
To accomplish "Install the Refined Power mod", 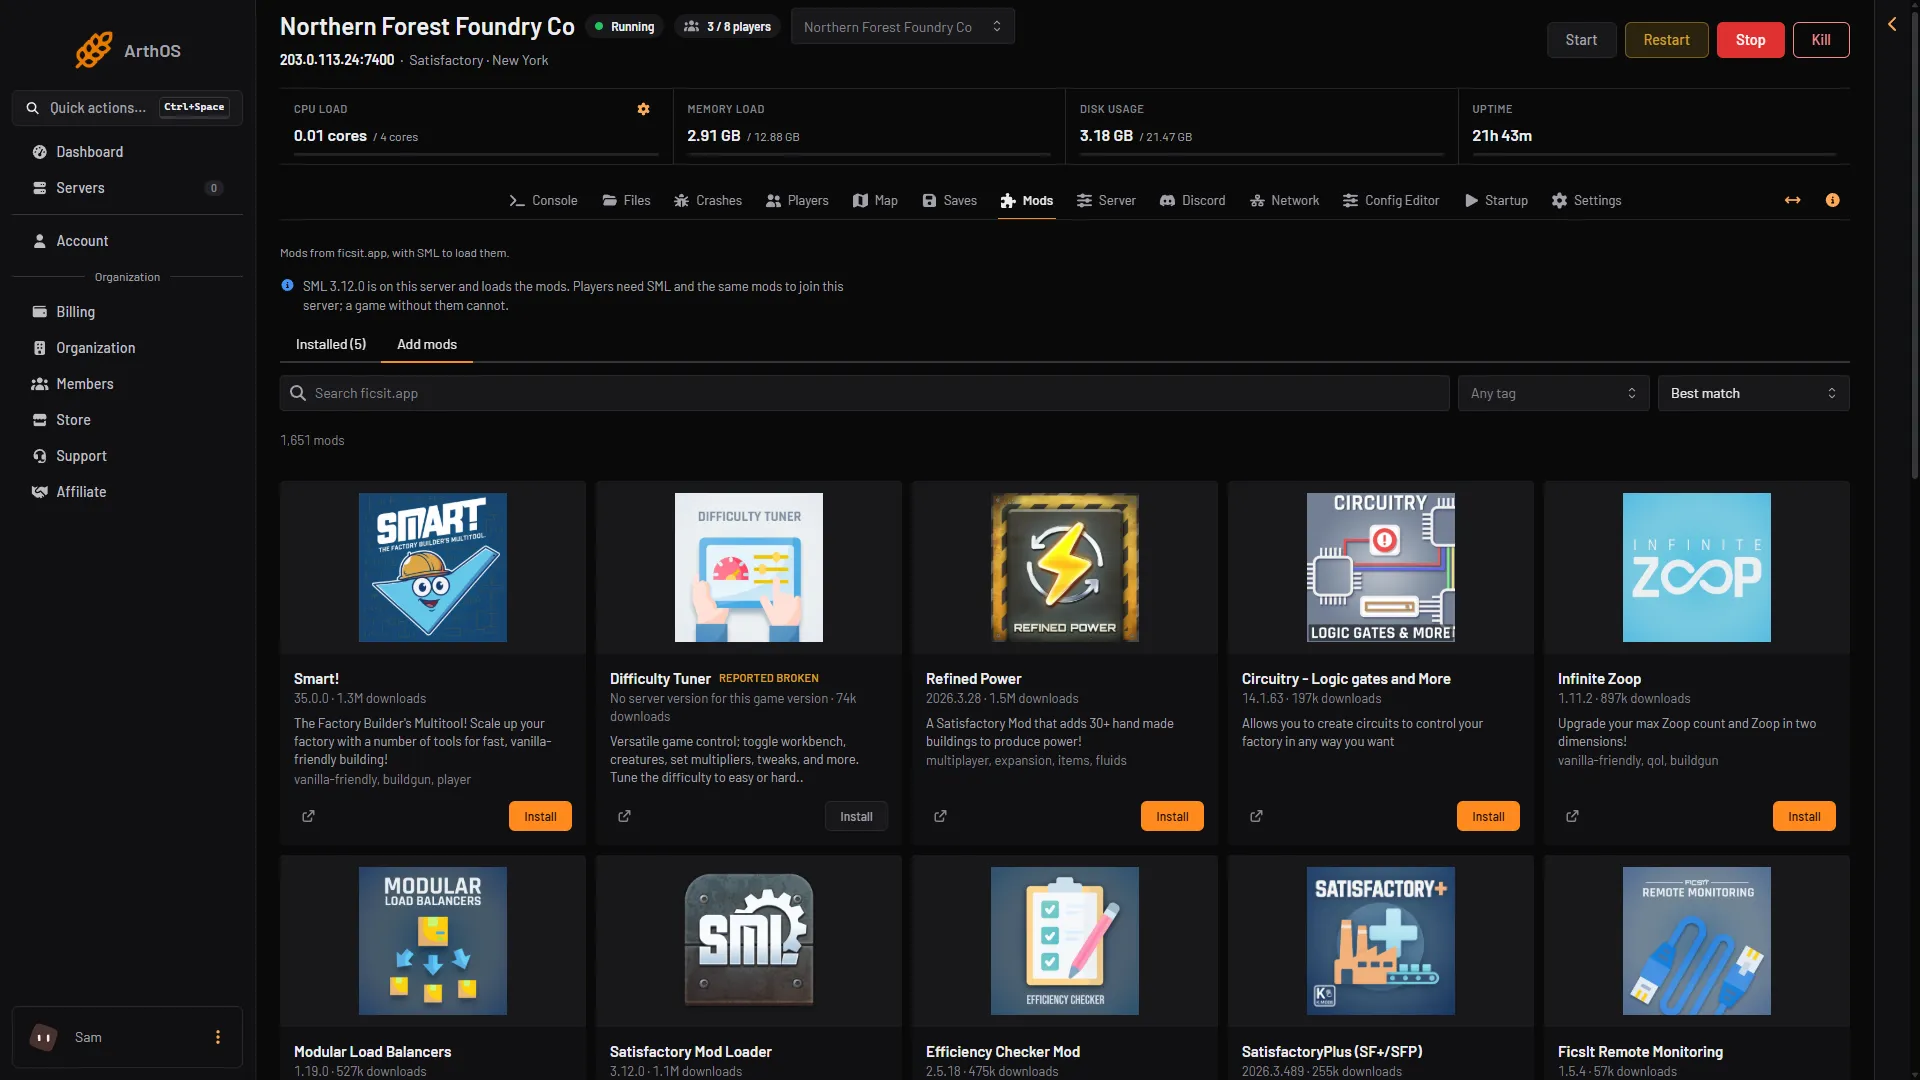I will tap(1172, 816).
